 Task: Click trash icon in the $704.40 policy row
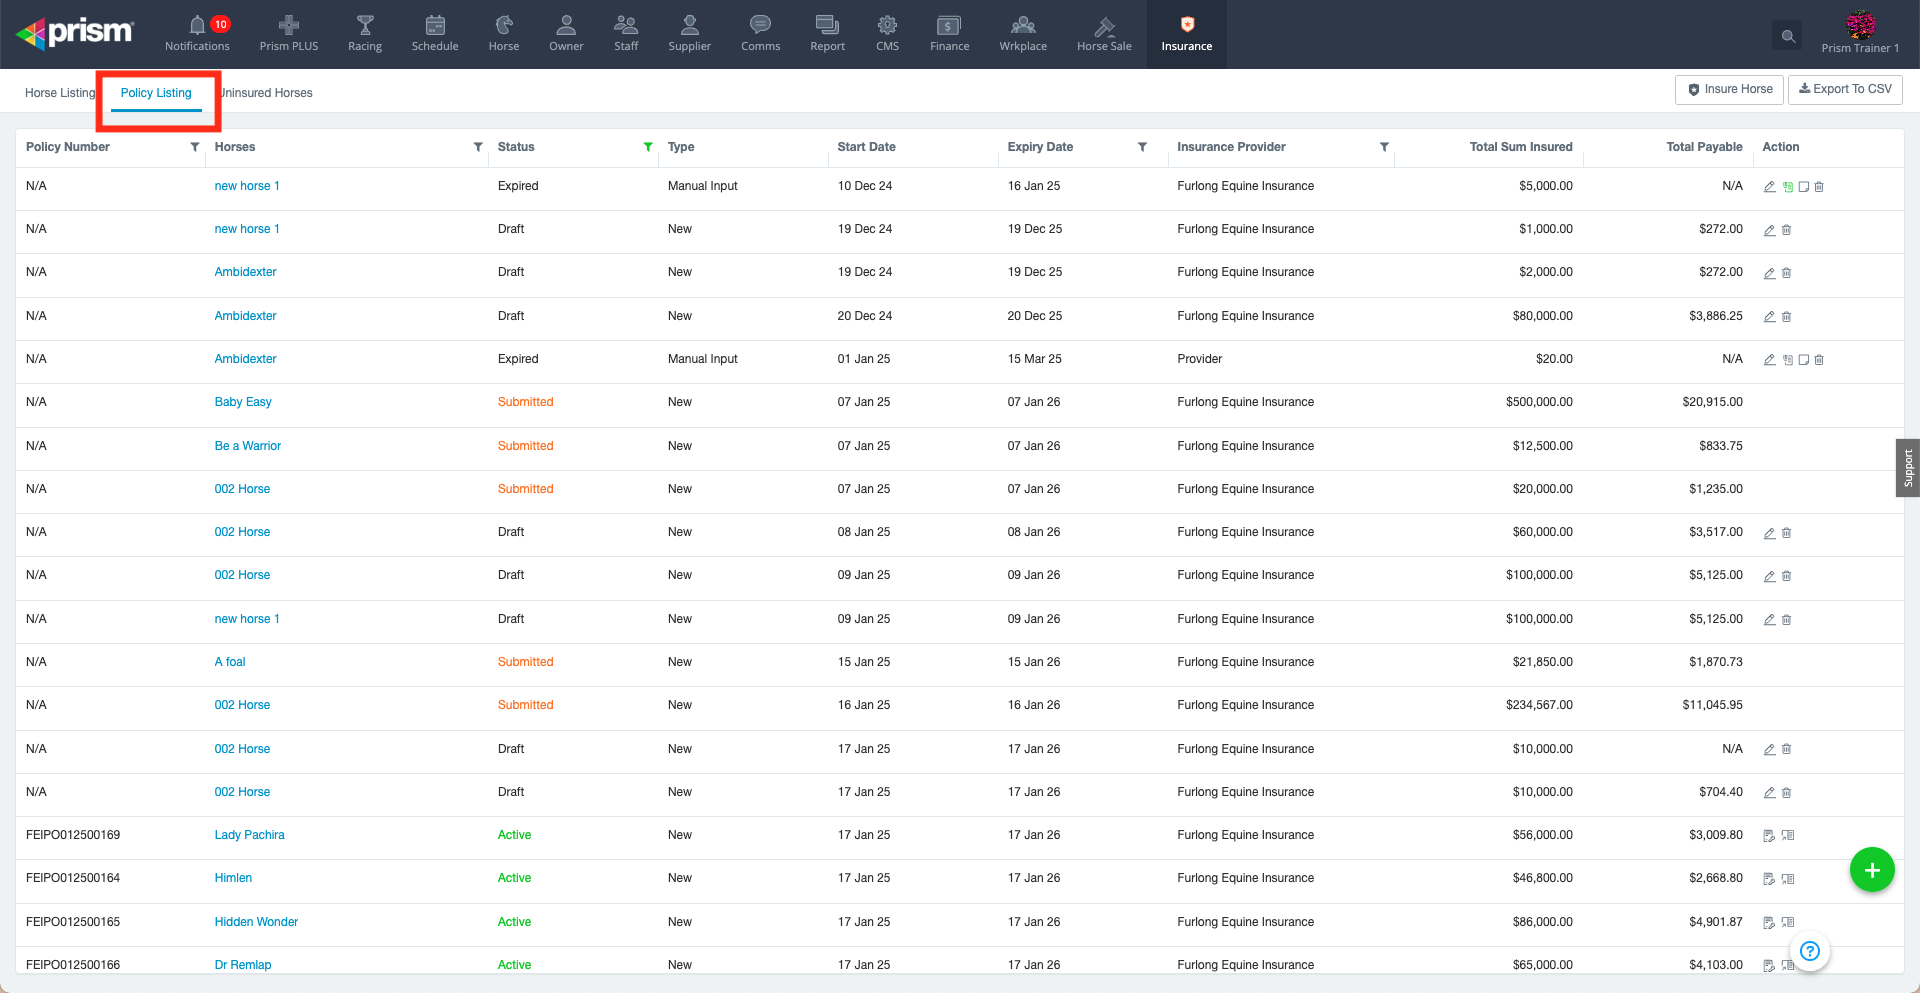1786,793
